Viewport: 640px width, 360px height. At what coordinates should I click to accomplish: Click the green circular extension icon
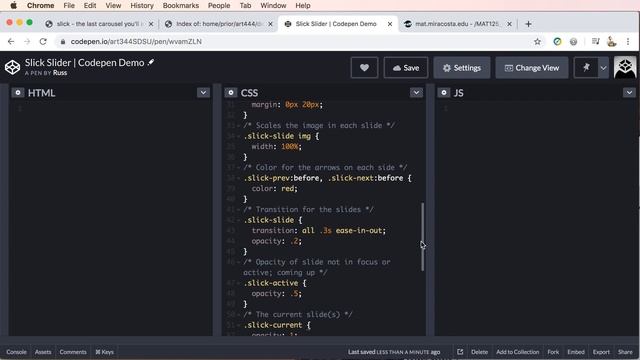[557, 42]
